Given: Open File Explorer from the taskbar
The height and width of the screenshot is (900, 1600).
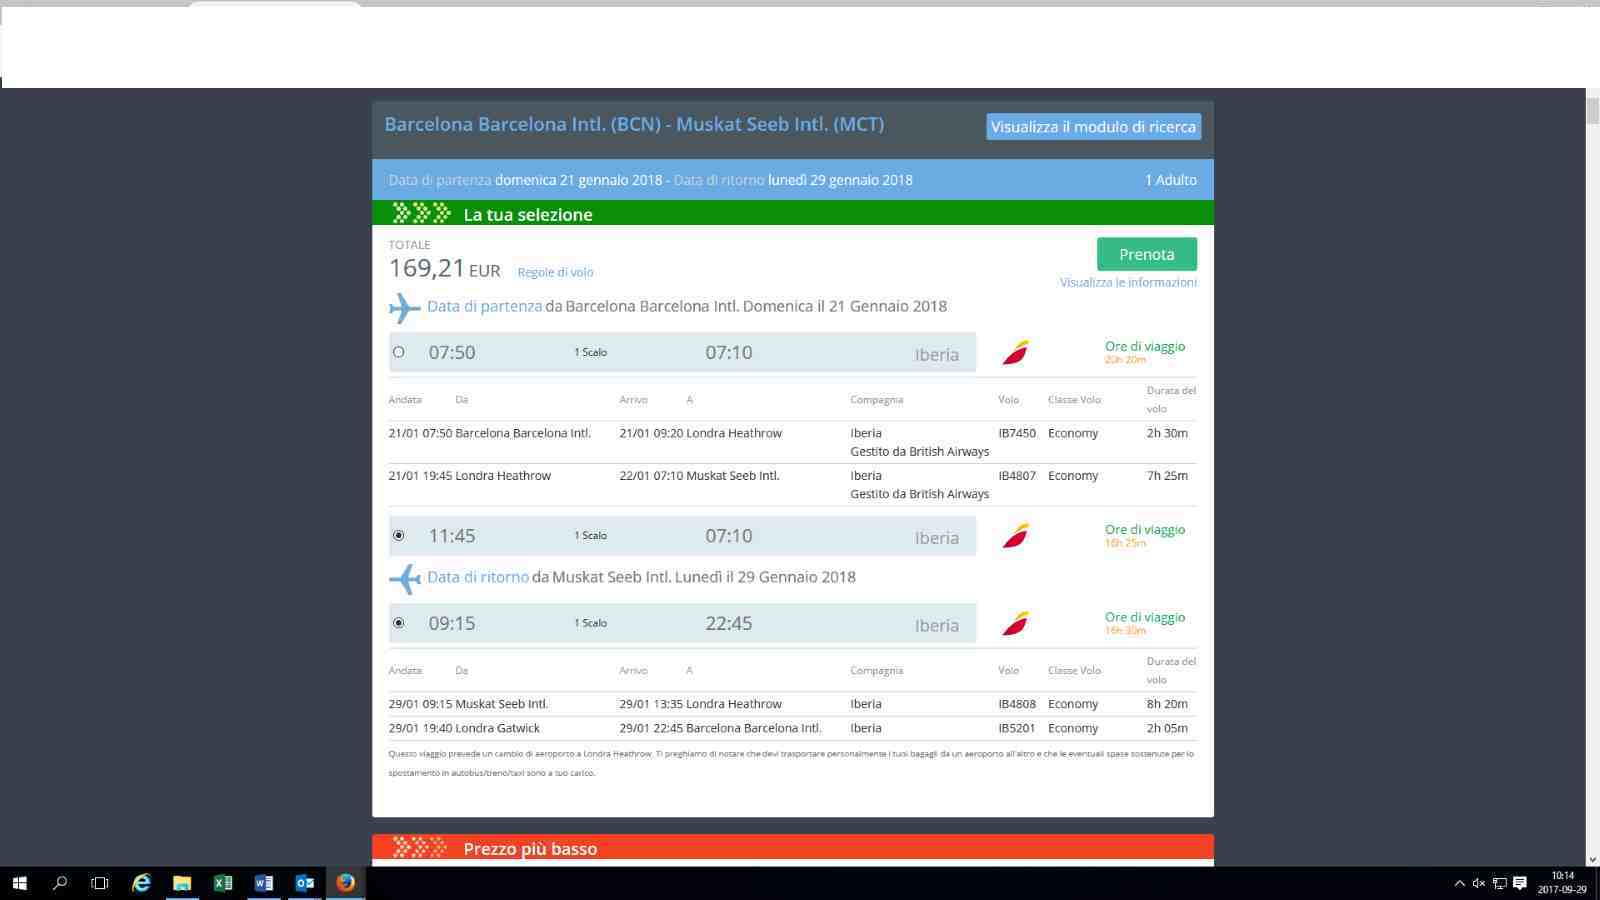Looking at the screenshot, I should [x=182, y=883].
